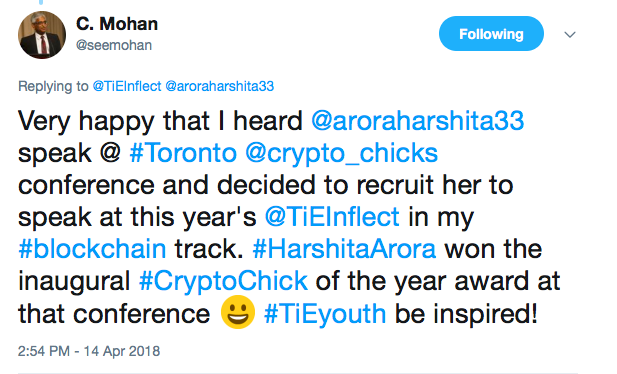
Task: Open the tweet options chevron menu
Action: pyautogui.click(x=570, y=35)
